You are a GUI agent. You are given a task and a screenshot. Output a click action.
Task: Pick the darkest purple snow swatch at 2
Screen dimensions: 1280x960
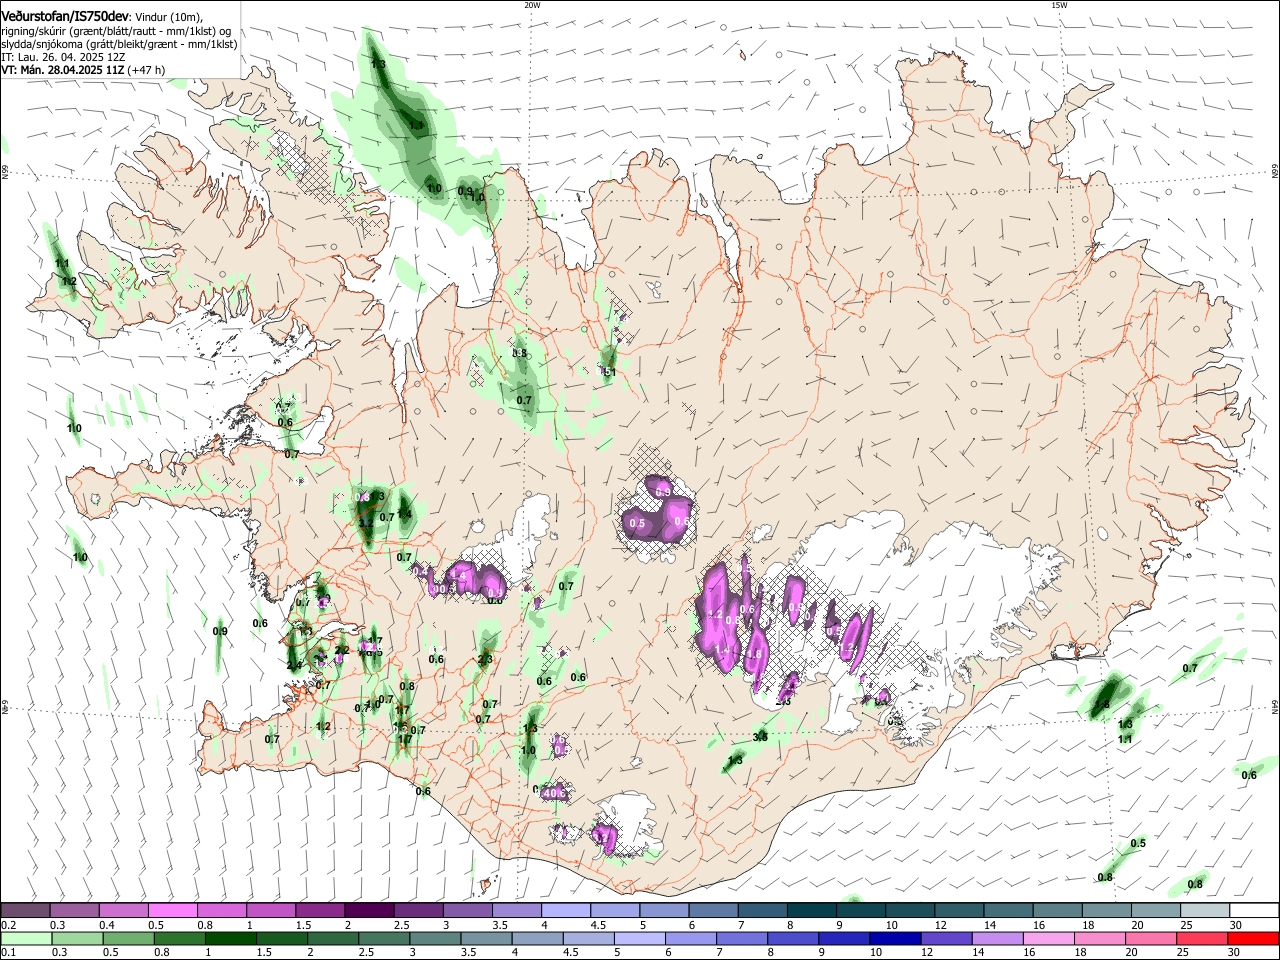pyautogui.click(x=368, y=910)
